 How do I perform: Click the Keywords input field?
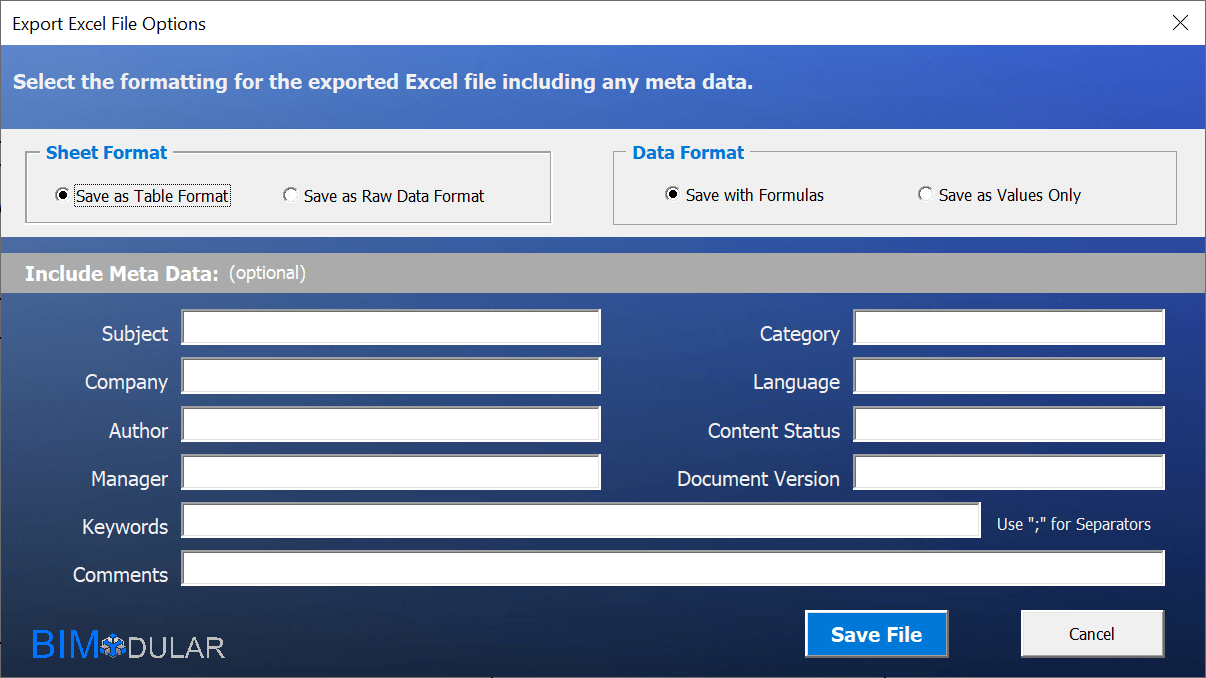point(580,521)
